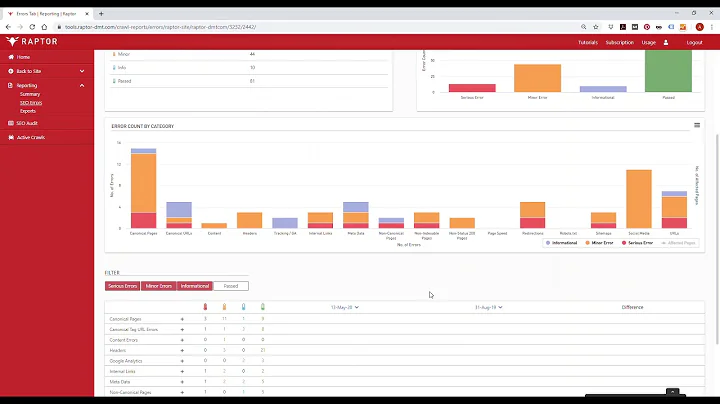Click the orange minor error column icon

click(x=224, y=307)
